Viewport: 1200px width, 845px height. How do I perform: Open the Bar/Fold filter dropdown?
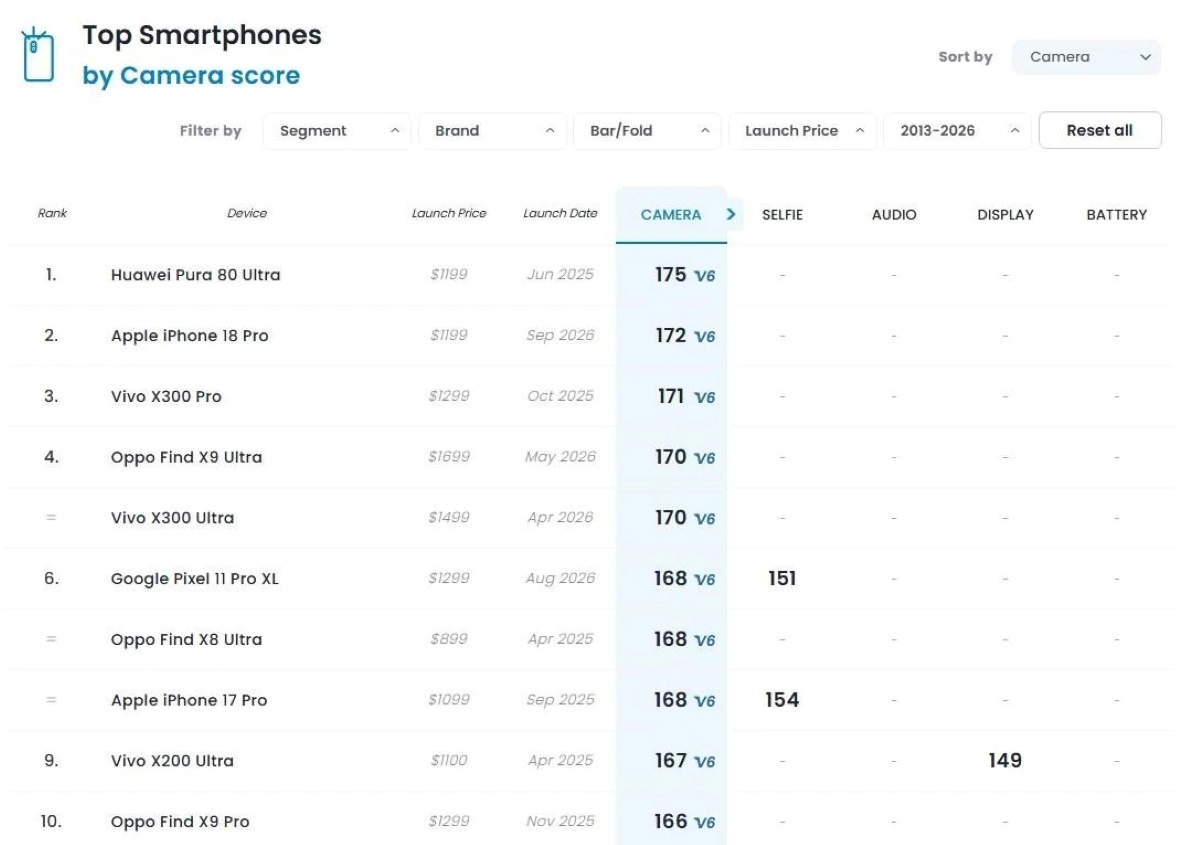click(647, 131)
